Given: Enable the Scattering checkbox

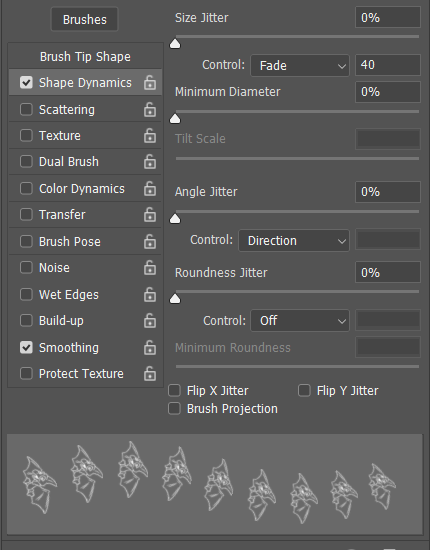Looking at the screenshot, I should [26, 109].
